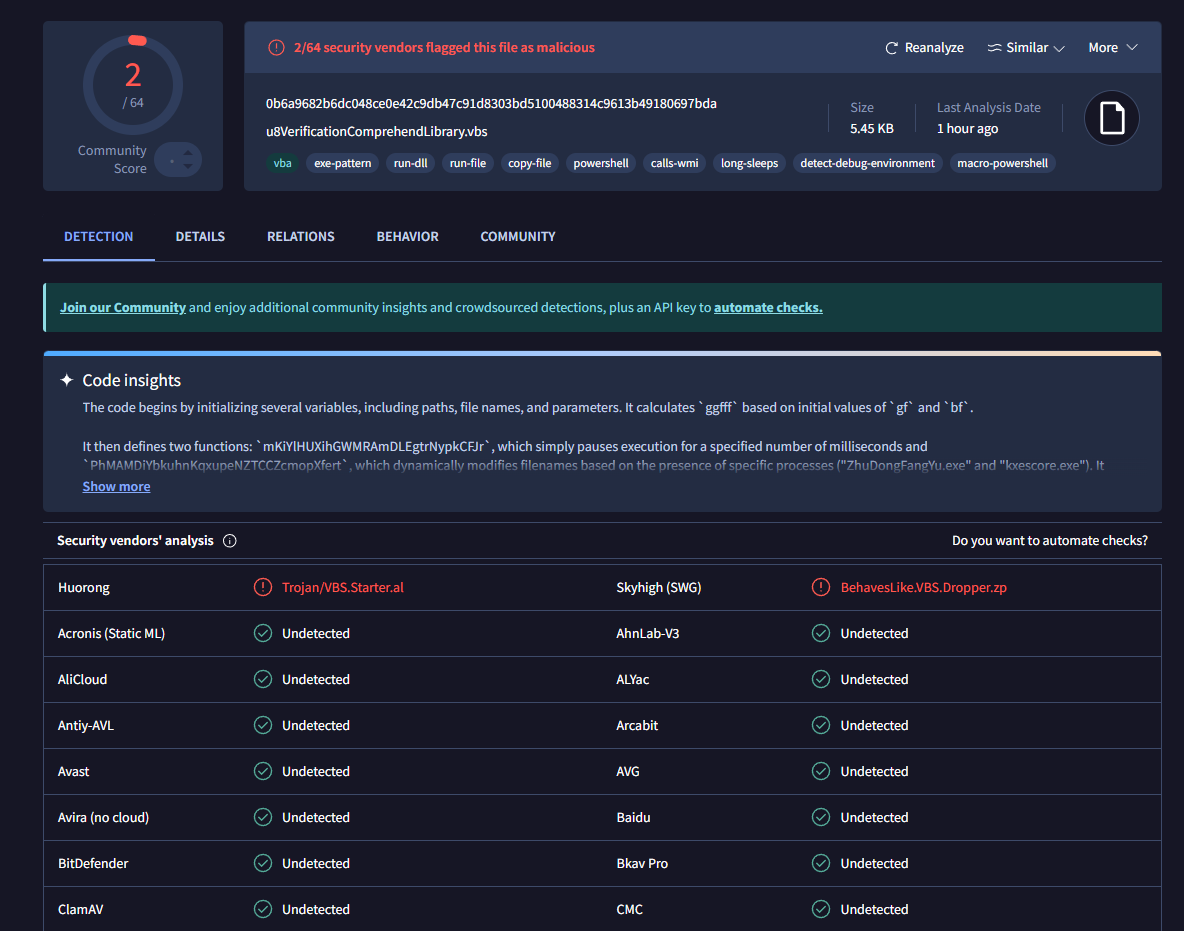Select the BEHAVIOR tab
1184x931 pixels.
(x=408, y=236)
